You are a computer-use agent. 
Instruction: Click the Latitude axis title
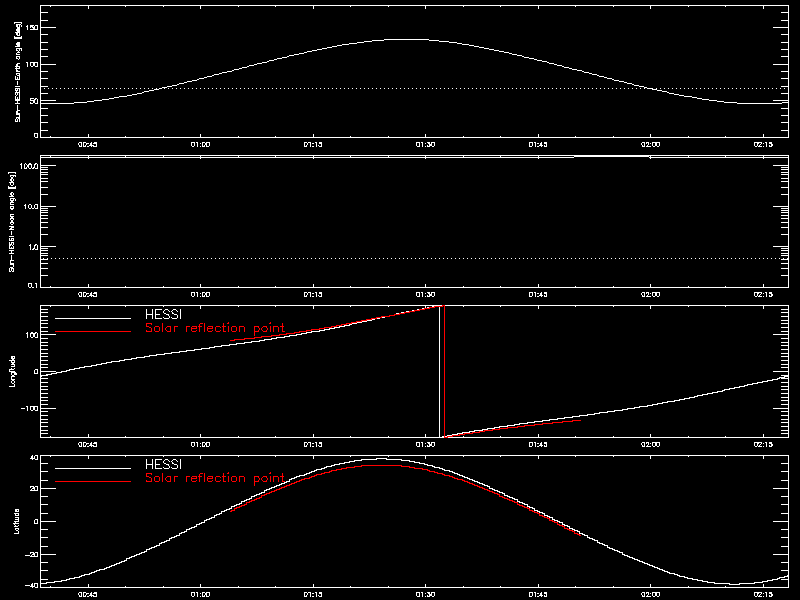16,521
